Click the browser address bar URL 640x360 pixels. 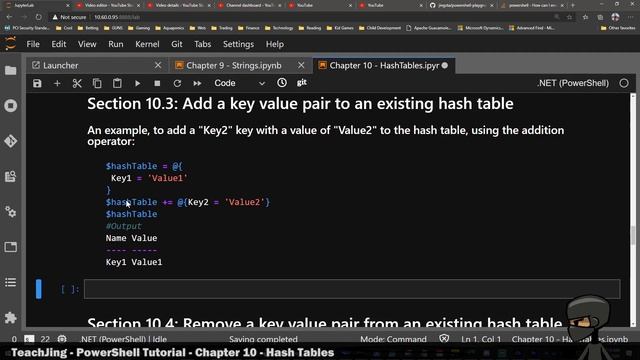coord(117,17)
